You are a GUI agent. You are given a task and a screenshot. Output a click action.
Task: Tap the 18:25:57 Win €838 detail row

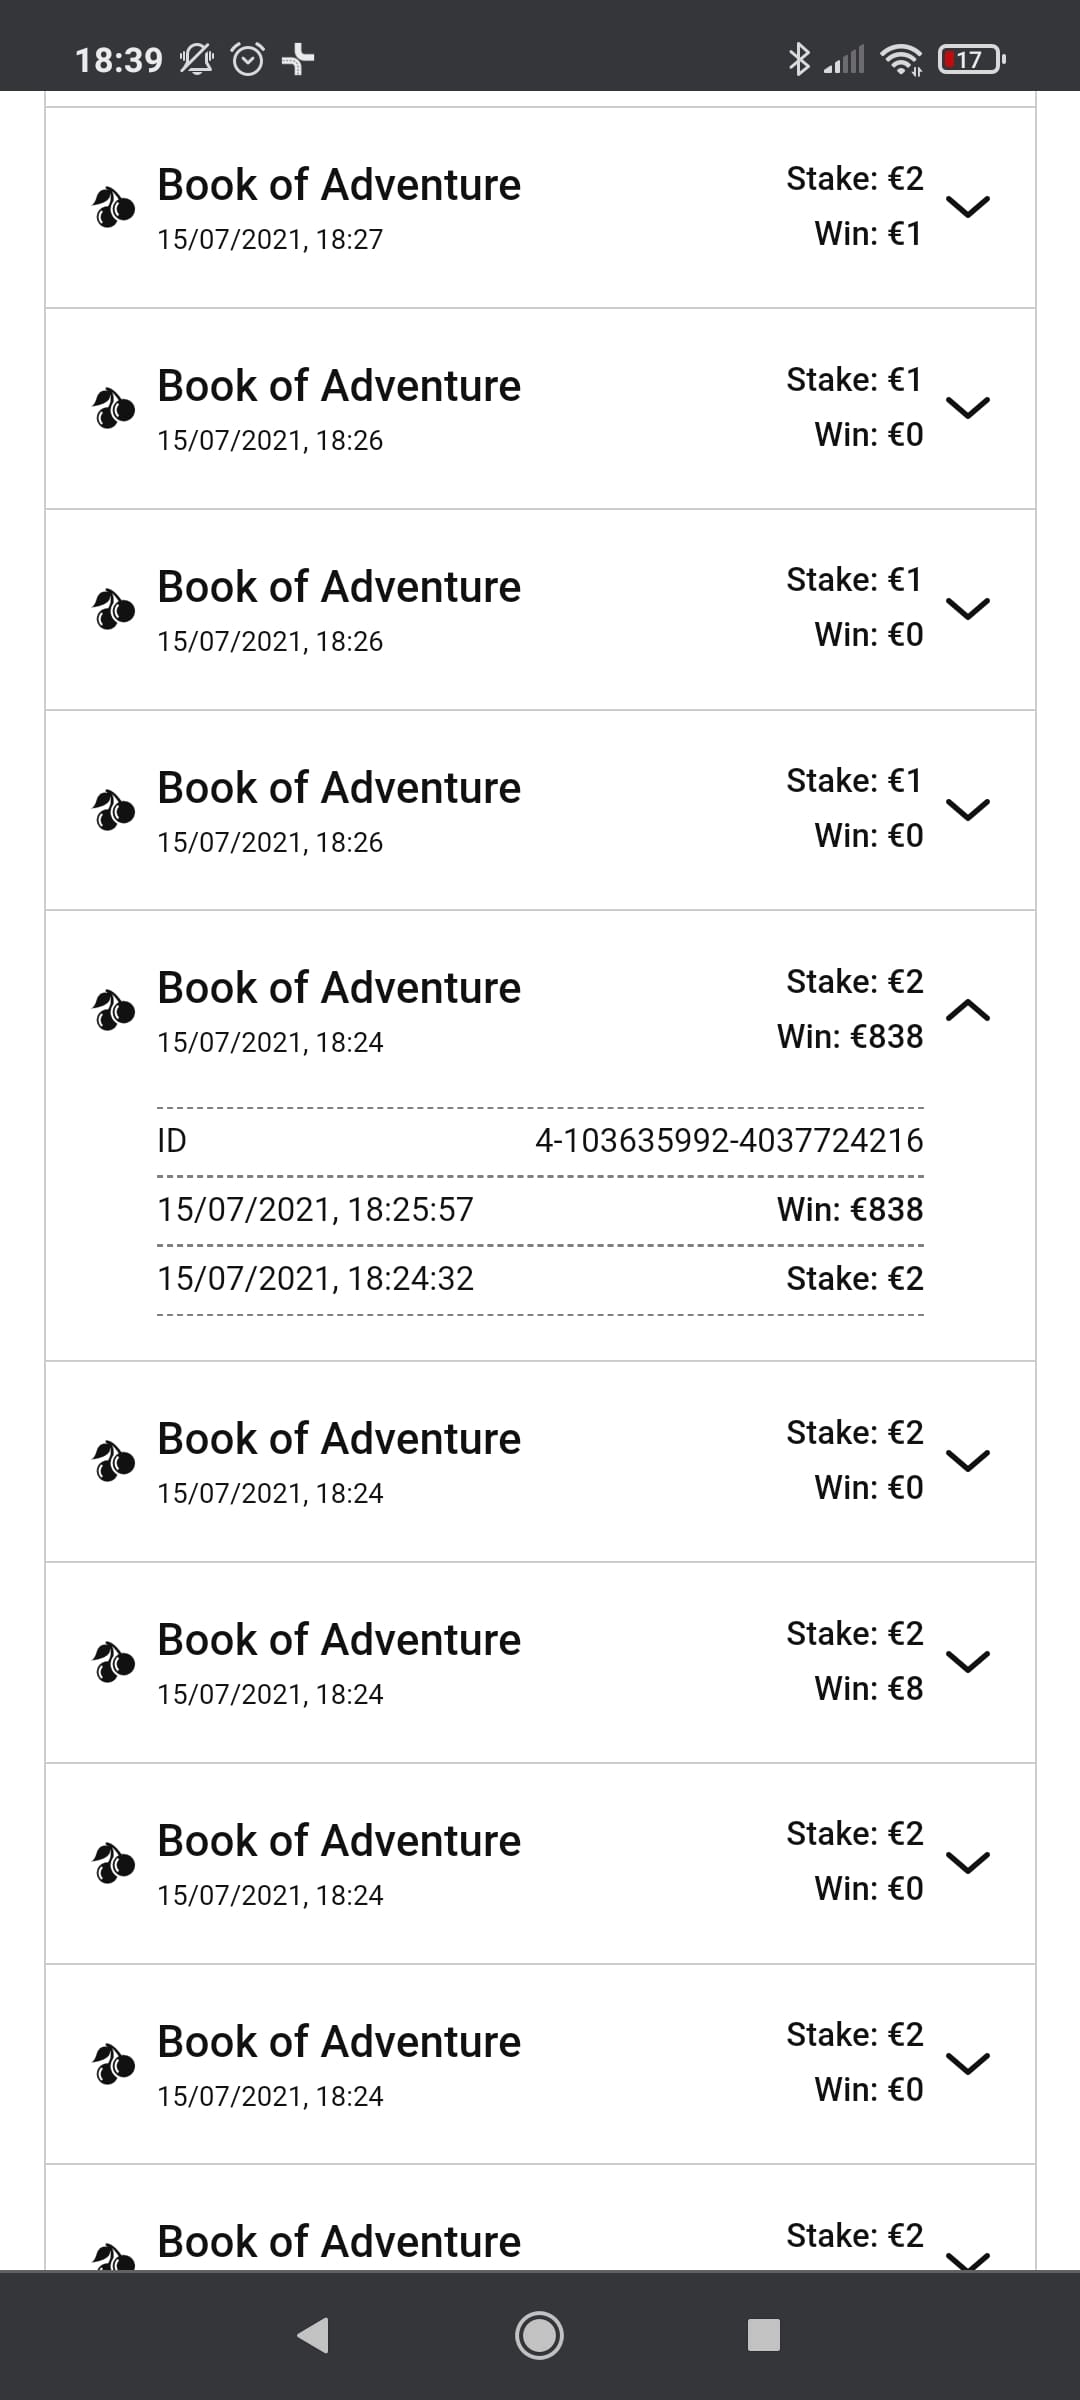[x=540, y=1210]
